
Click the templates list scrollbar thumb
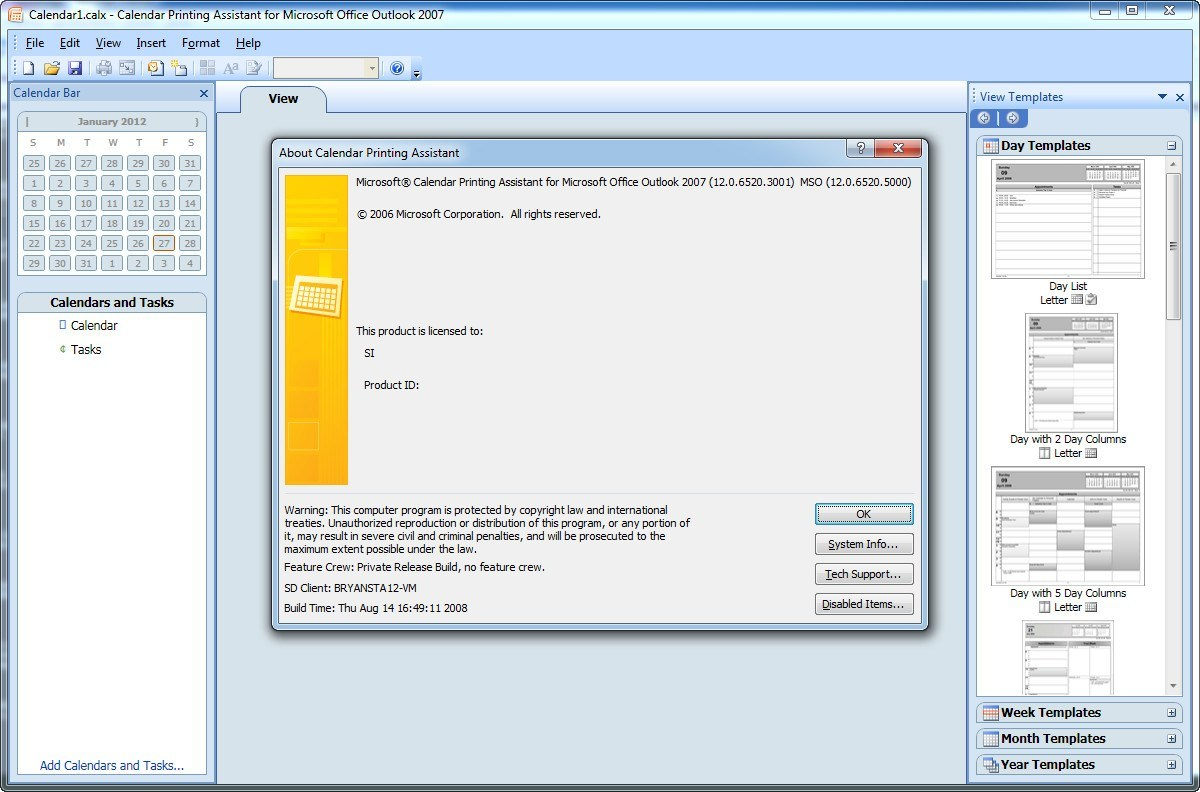point(1174,246)
